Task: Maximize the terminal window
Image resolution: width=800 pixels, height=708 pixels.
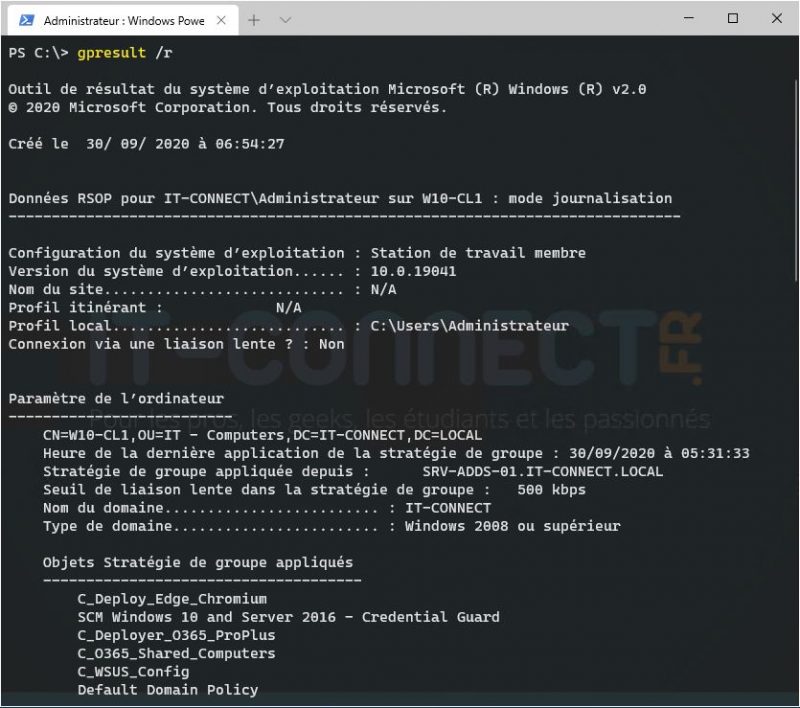Action: (x=733, y=18)
